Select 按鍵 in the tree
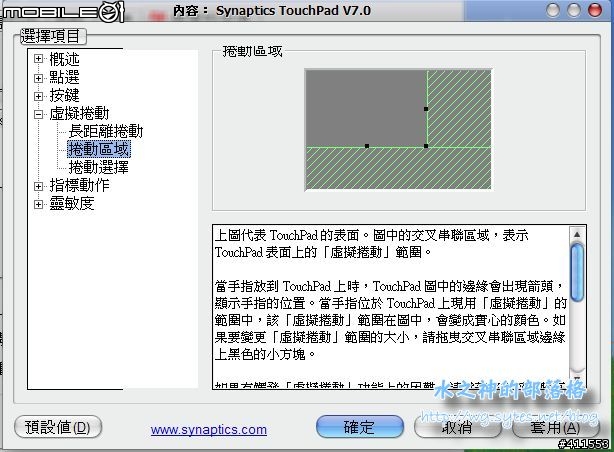The width and height of the screenshot is (614, 452). [x=64, y=95]
